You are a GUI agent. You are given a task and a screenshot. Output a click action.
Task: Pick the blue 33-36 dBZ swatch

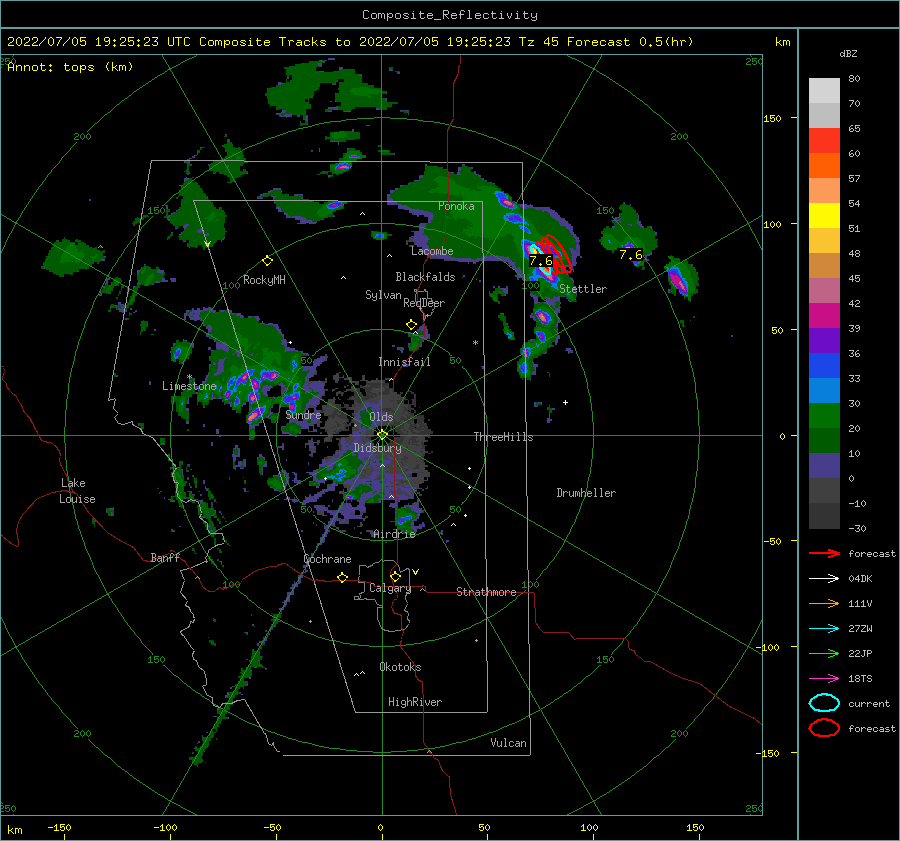[824, 366]
